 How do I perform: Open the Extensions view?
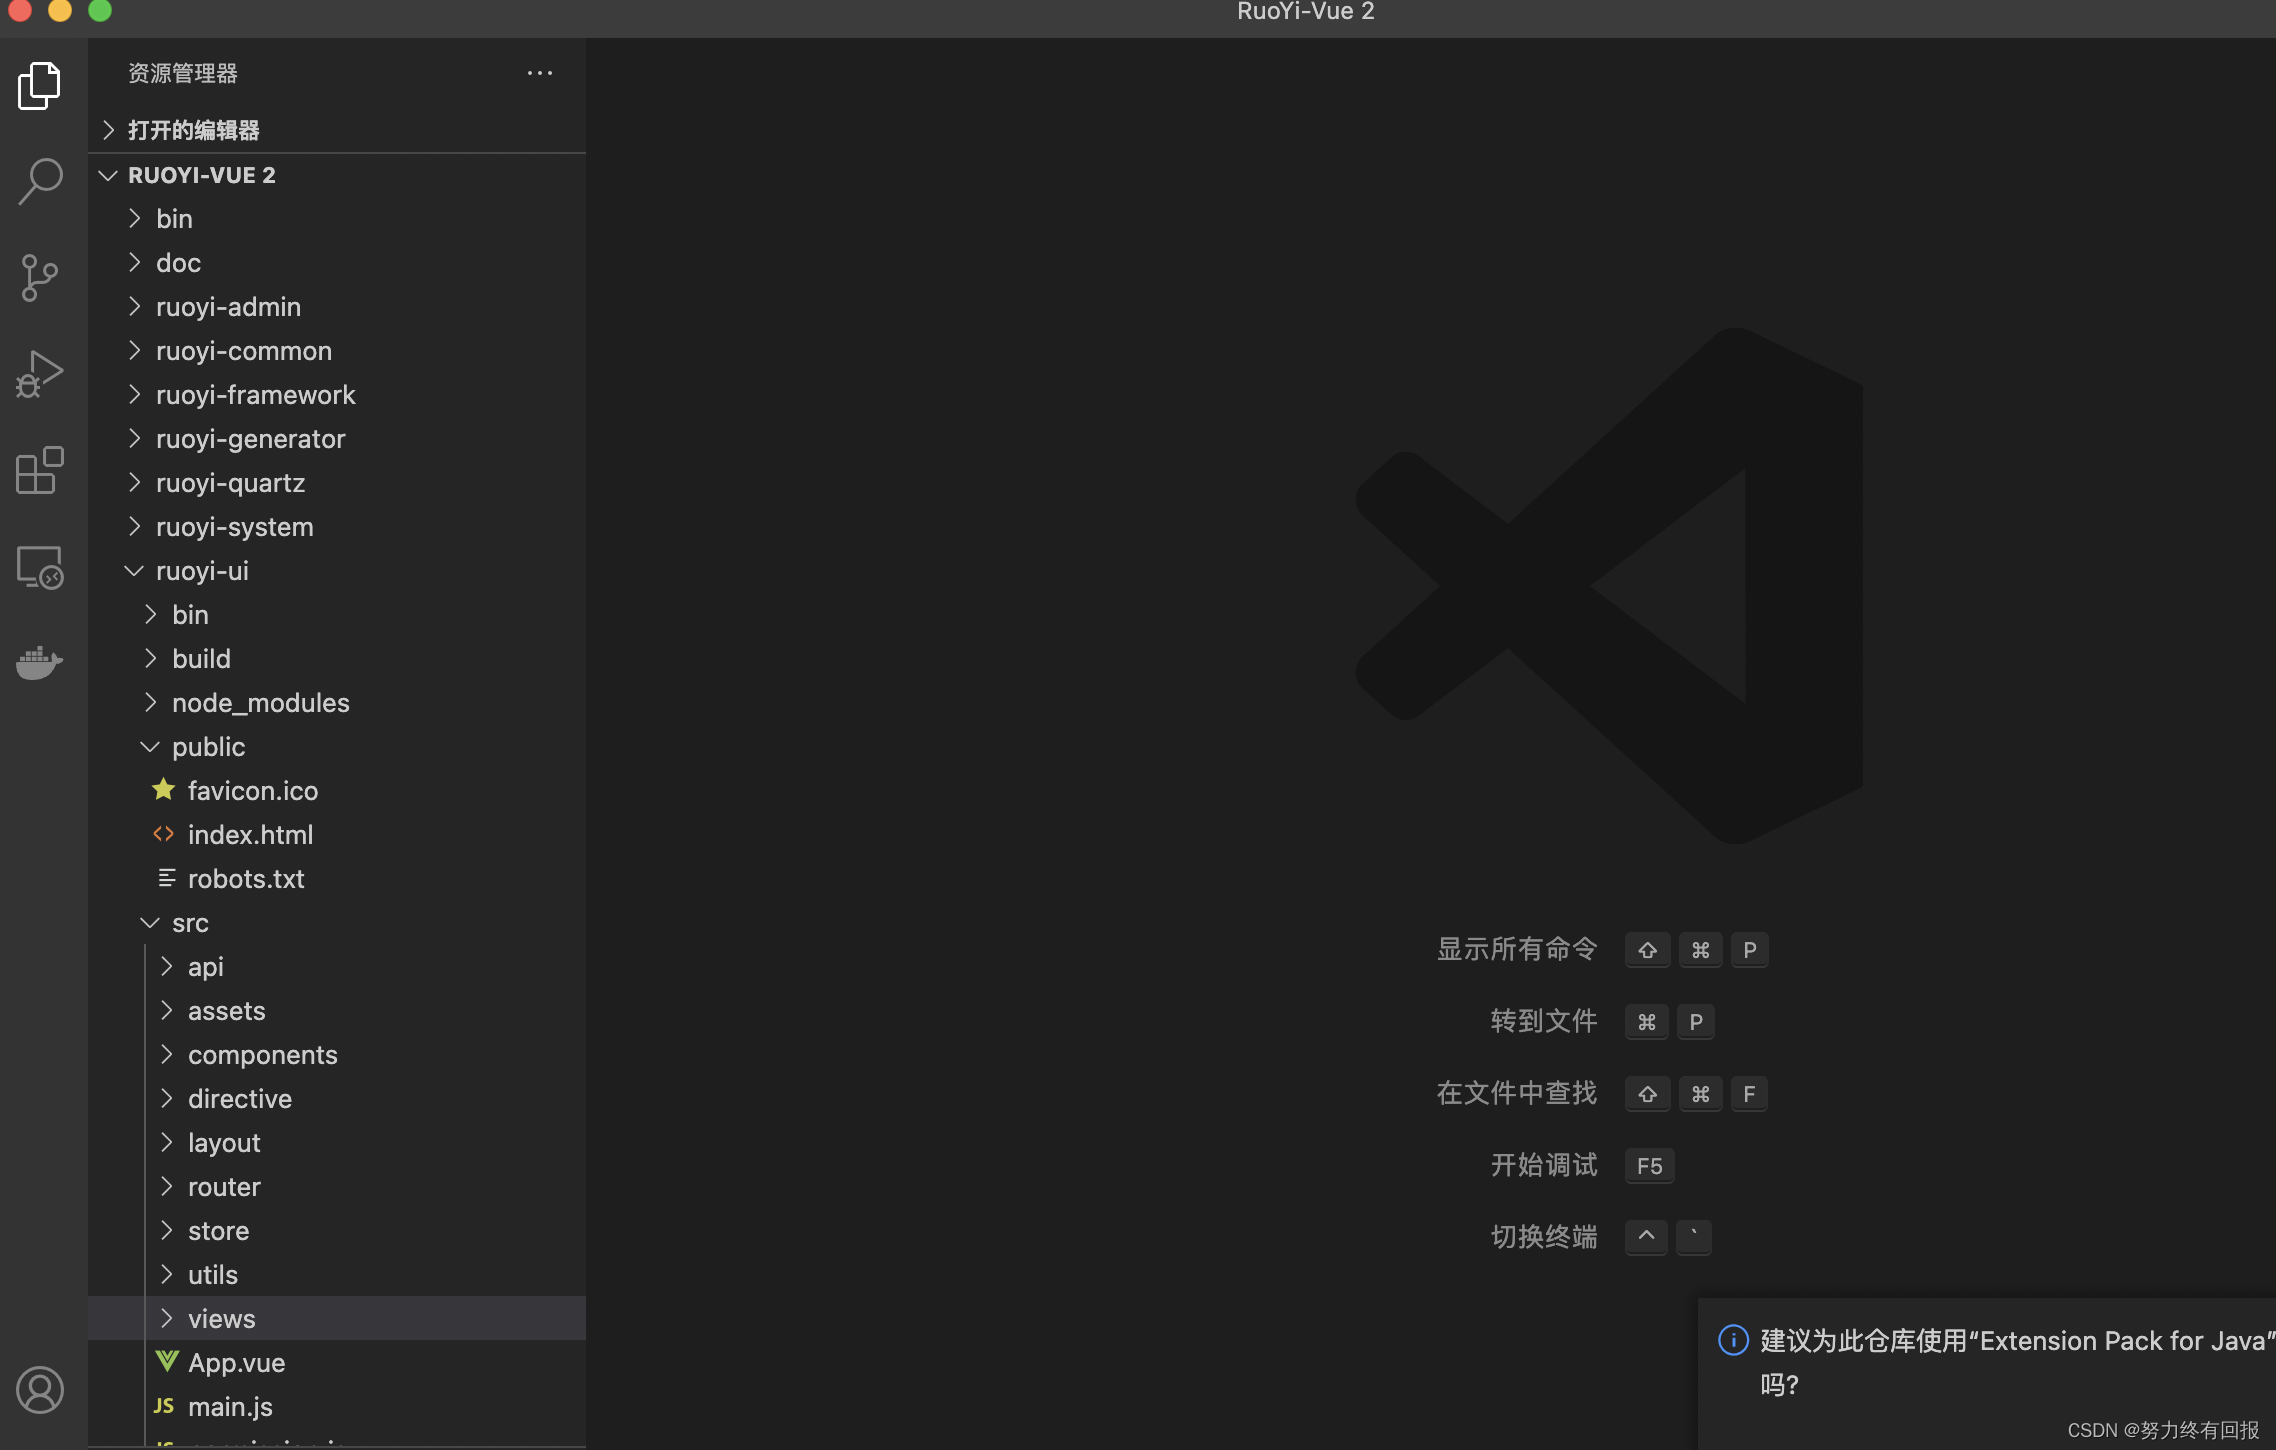tap(40, 470)
